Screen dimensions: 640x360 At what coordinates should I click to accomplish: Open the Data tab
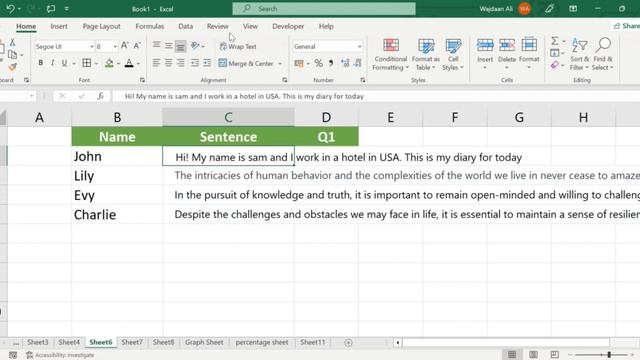[185, 26]
